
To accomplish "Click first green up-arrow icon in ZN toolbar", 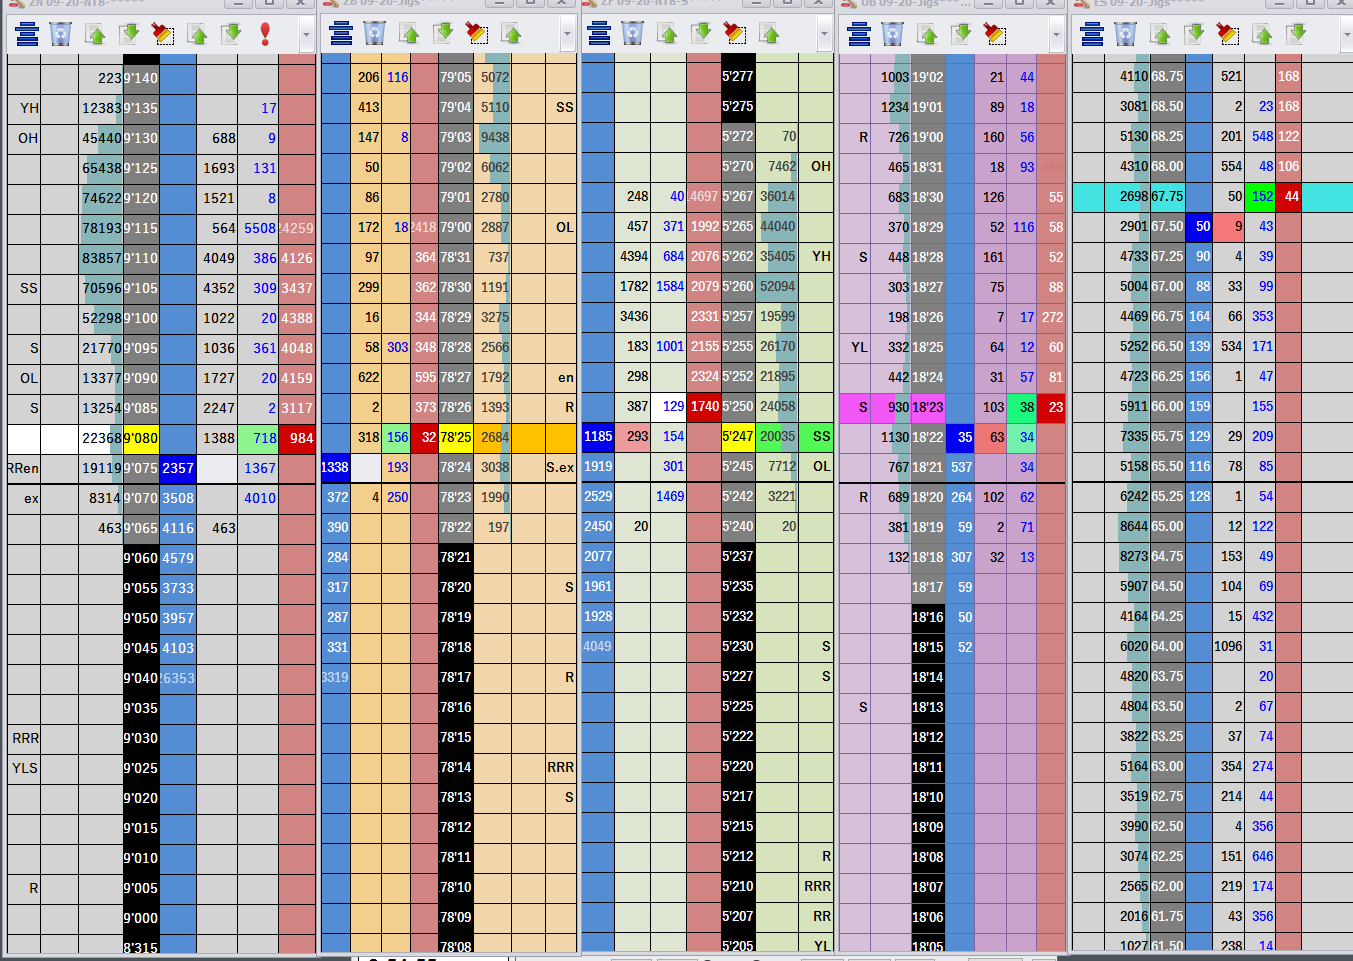I will [x=96, y=35].
